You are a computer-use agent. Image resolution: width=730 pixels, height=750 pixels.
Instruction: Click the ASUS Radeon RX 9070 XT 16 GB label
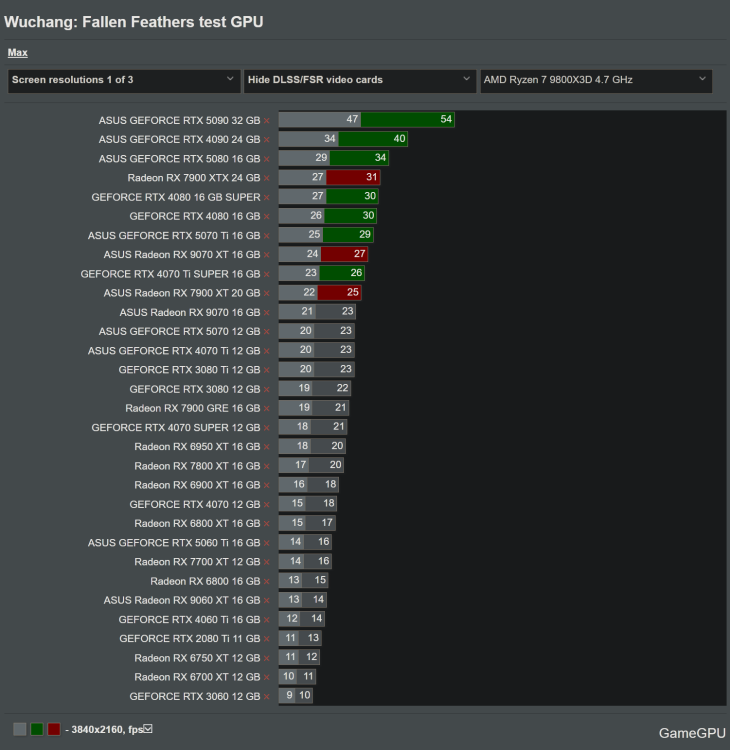point(182,255)
